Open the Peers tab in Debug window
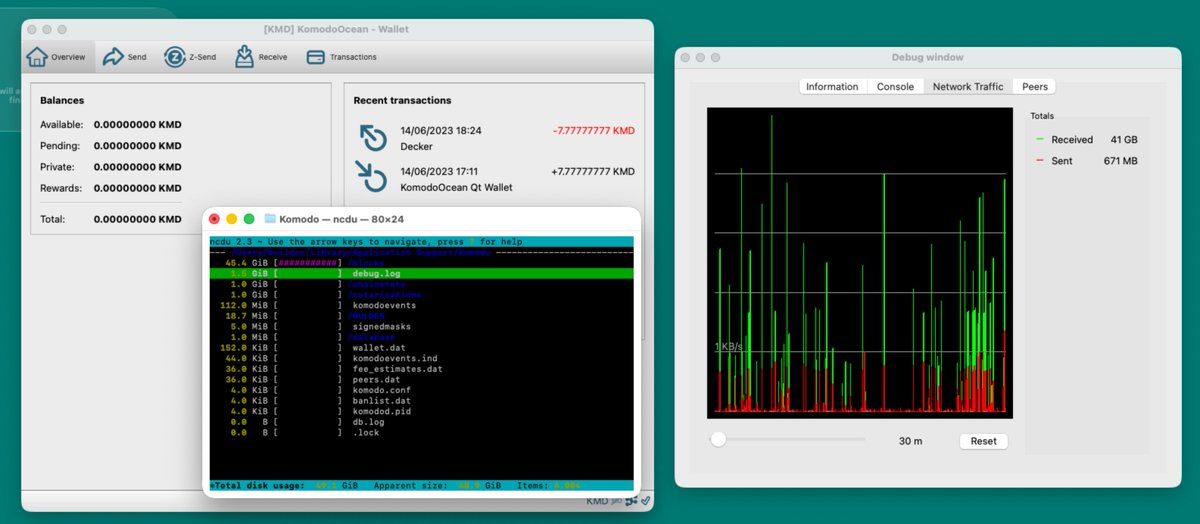This screenshot has width=1200, height=524. click(x=1035, y=87)
